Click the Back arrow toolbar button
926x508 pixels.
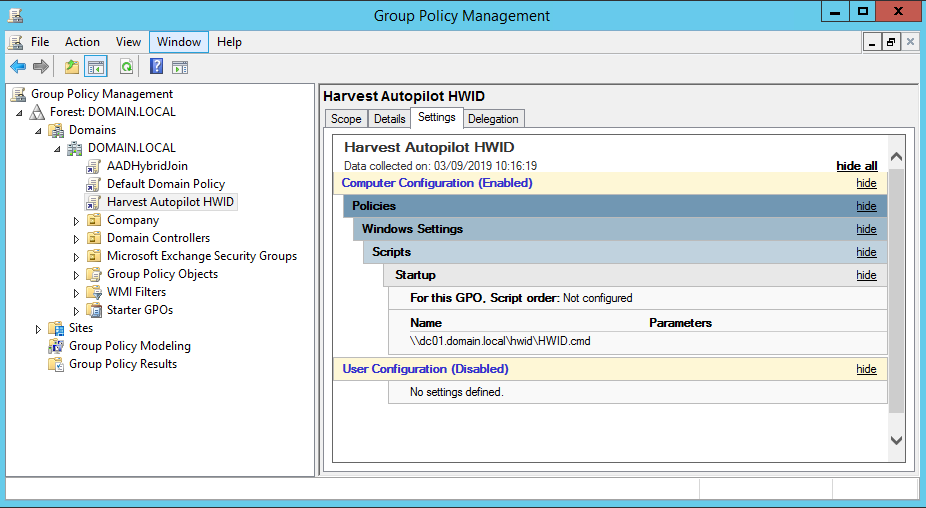(18, 67)
